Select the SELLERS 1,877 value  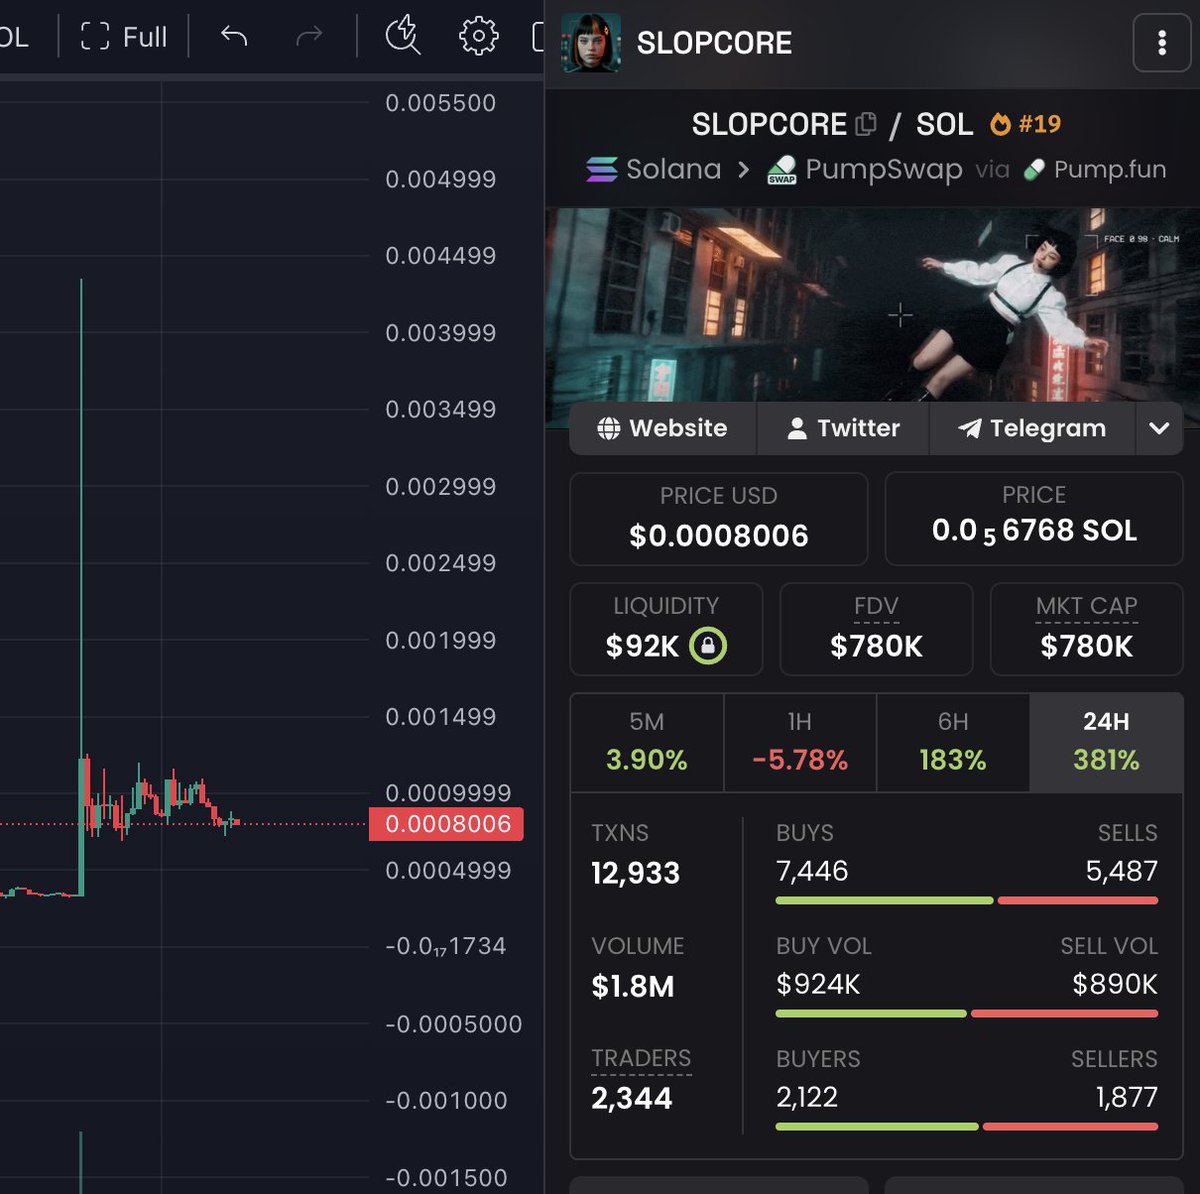[x=1127, y=1097]
